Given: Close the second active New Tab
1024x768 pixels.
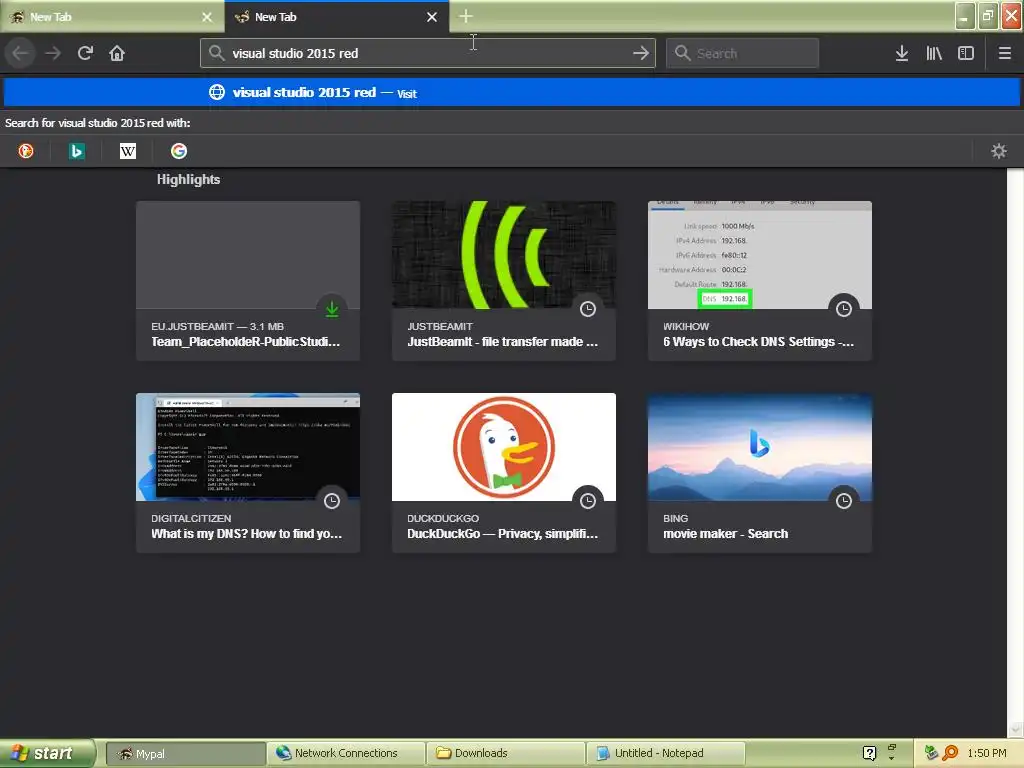Looking at the screenshot, I should [x=432, y=17].
